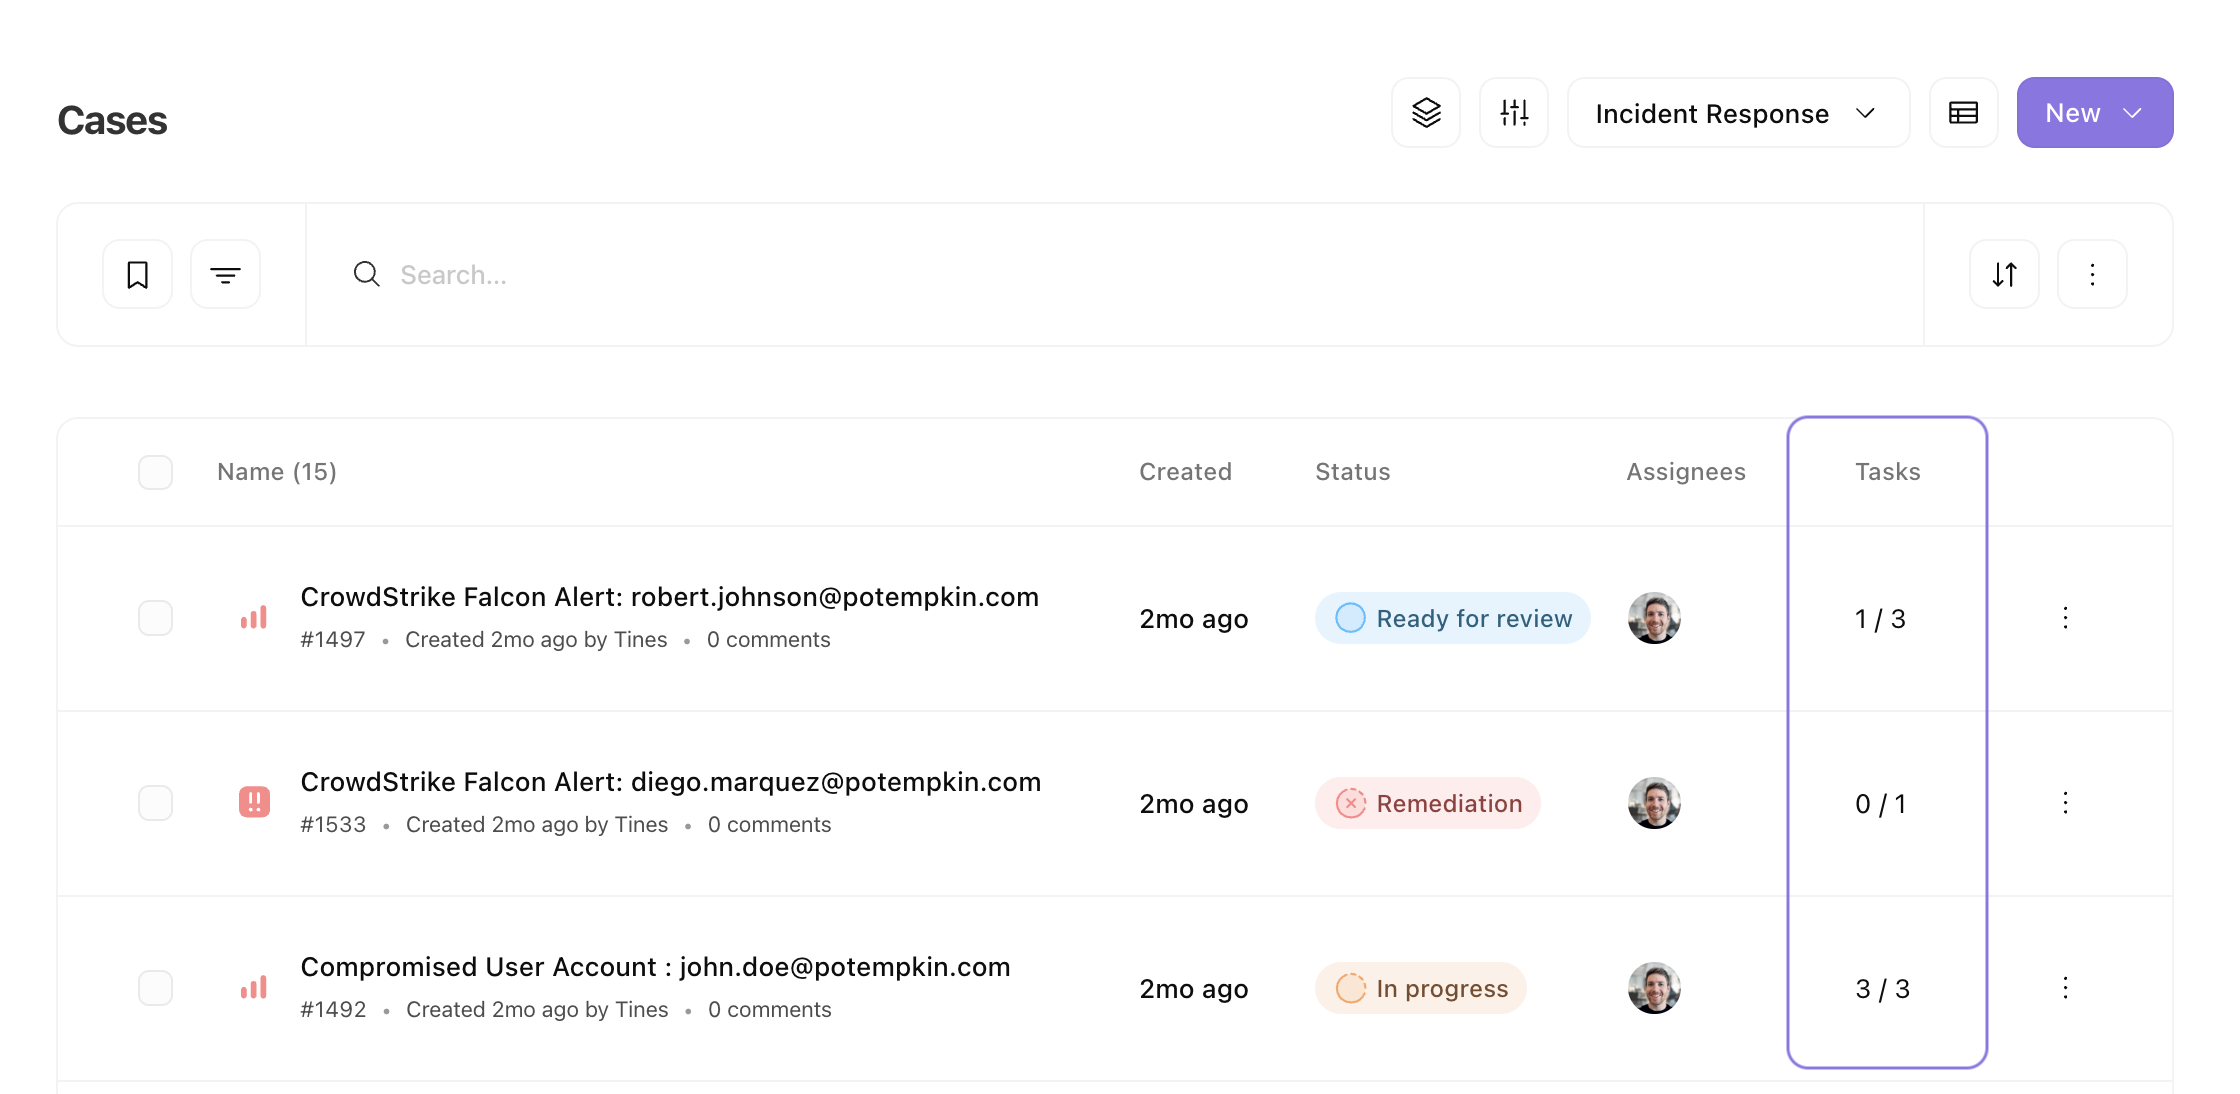Click the layers stack icon button
This screenshot has width=2240, height=1094.
click(x=1426, y=113)
